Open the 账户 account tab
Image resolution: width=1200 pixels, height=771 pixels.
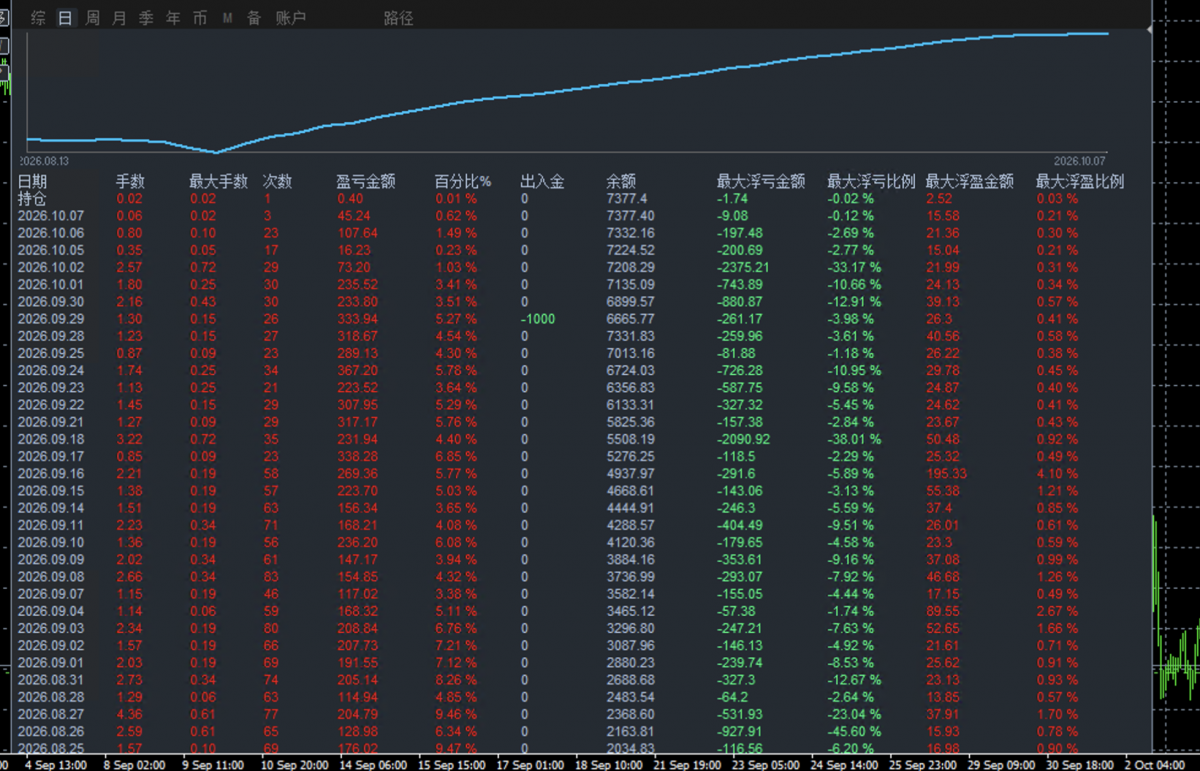[290, 18]
